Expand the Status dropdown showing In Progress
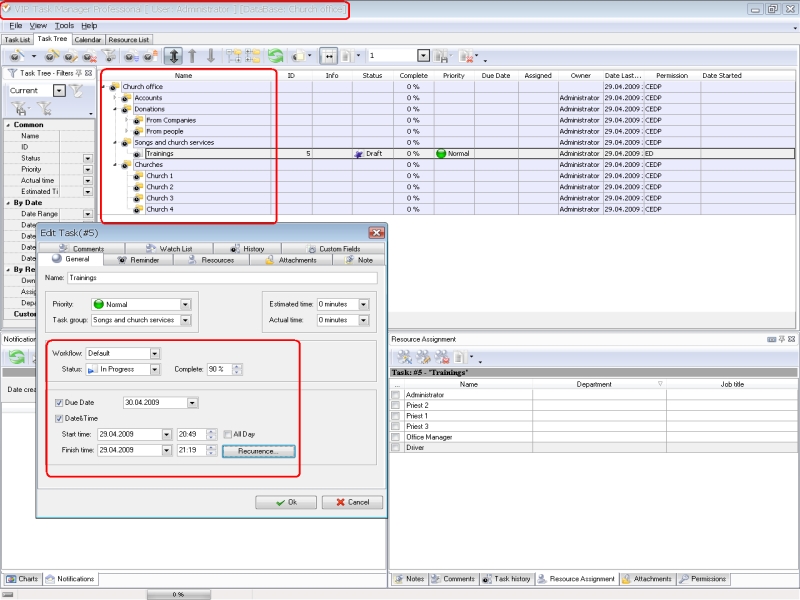 (x=155, y=370)
